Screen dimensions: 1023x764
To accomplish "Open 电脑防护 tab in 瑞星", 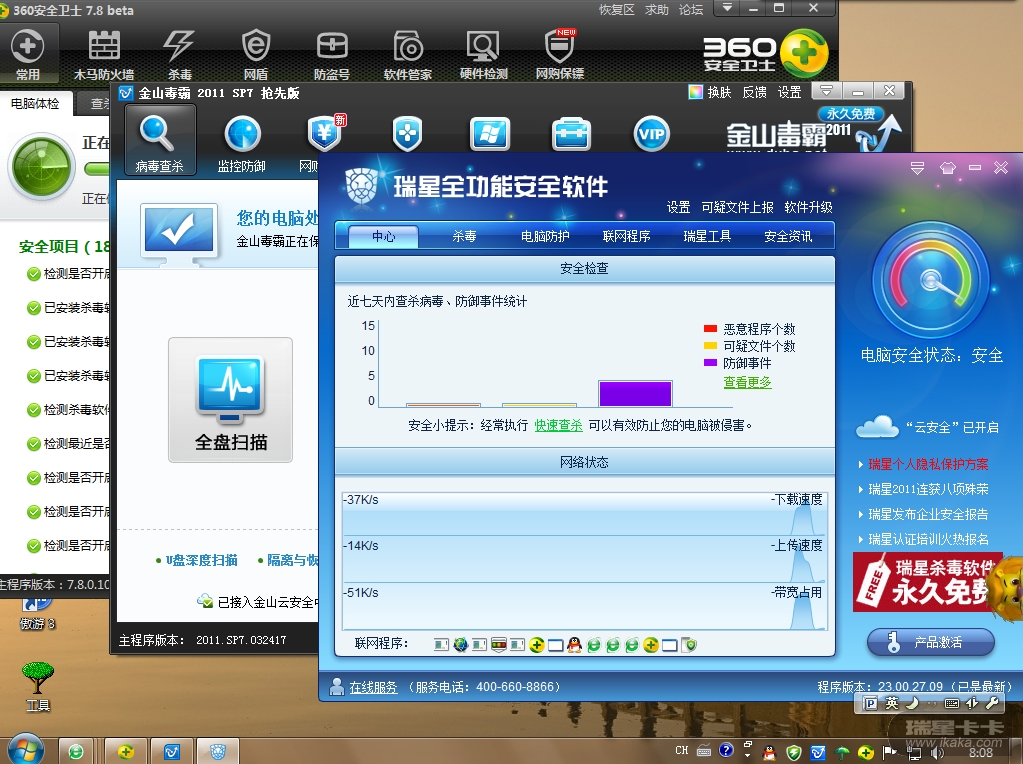I will click(545, 236).
